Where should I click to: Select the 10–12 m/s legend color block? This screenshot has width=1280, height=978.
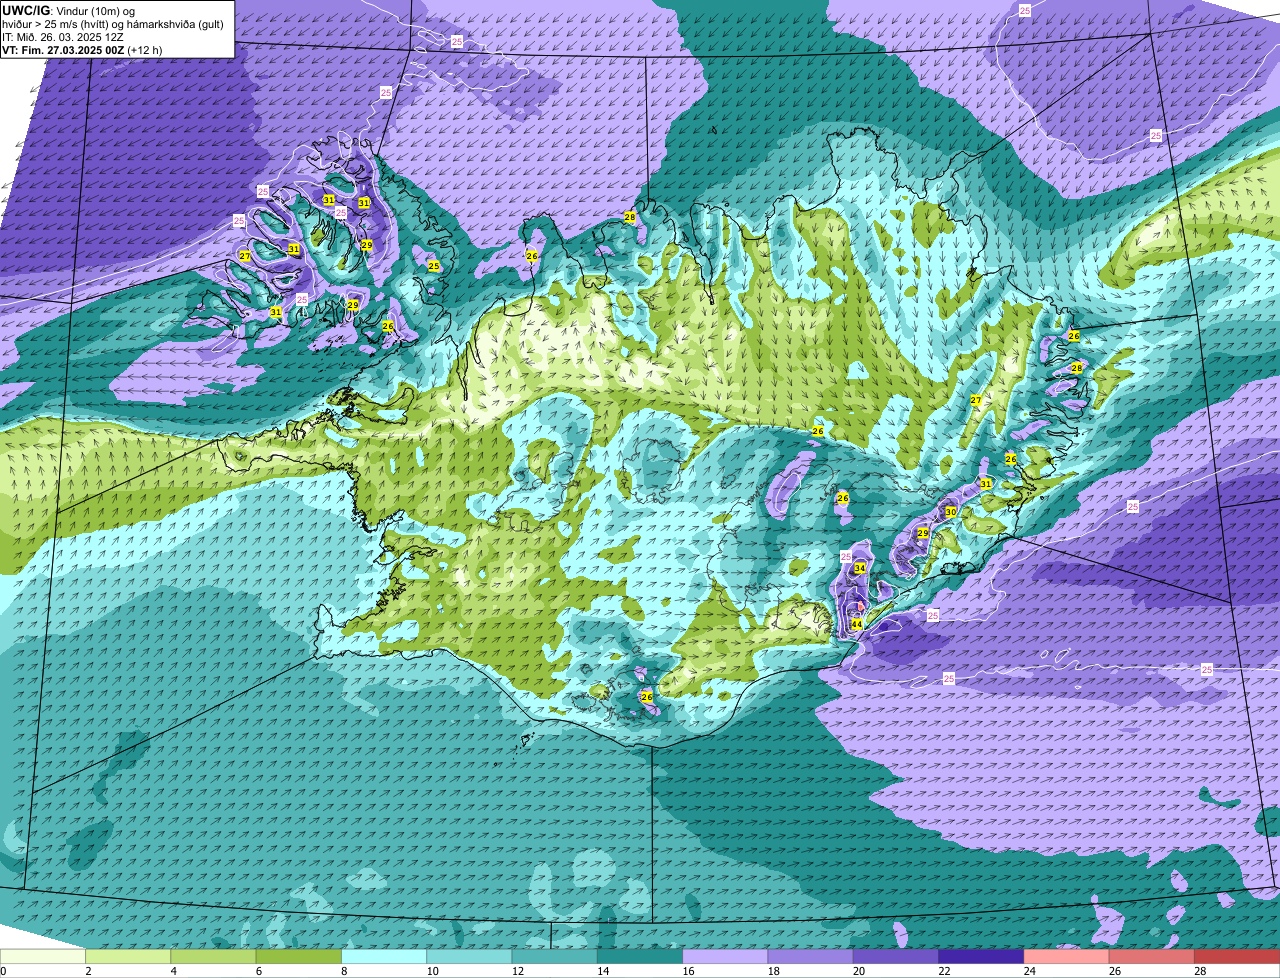coord(469,957)
